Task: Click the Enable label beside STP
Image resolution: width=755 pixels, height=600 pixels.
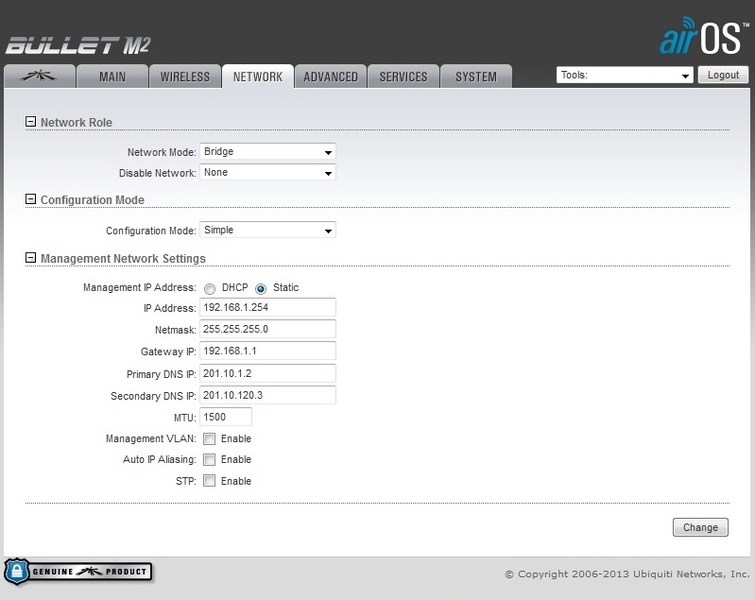Action: [x=236, y=481]
